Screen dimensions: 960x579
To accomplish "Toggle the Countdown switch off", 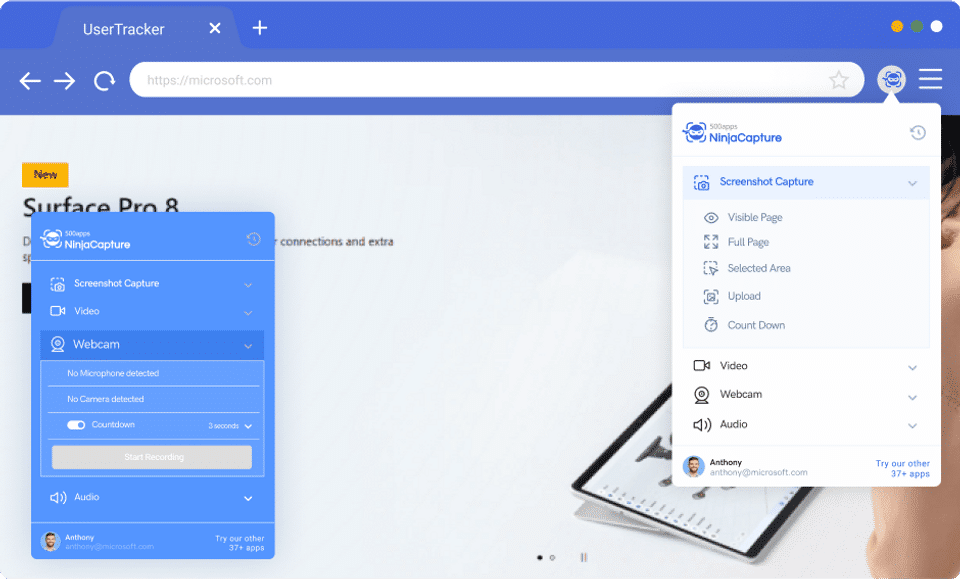I will pos(76,425).
